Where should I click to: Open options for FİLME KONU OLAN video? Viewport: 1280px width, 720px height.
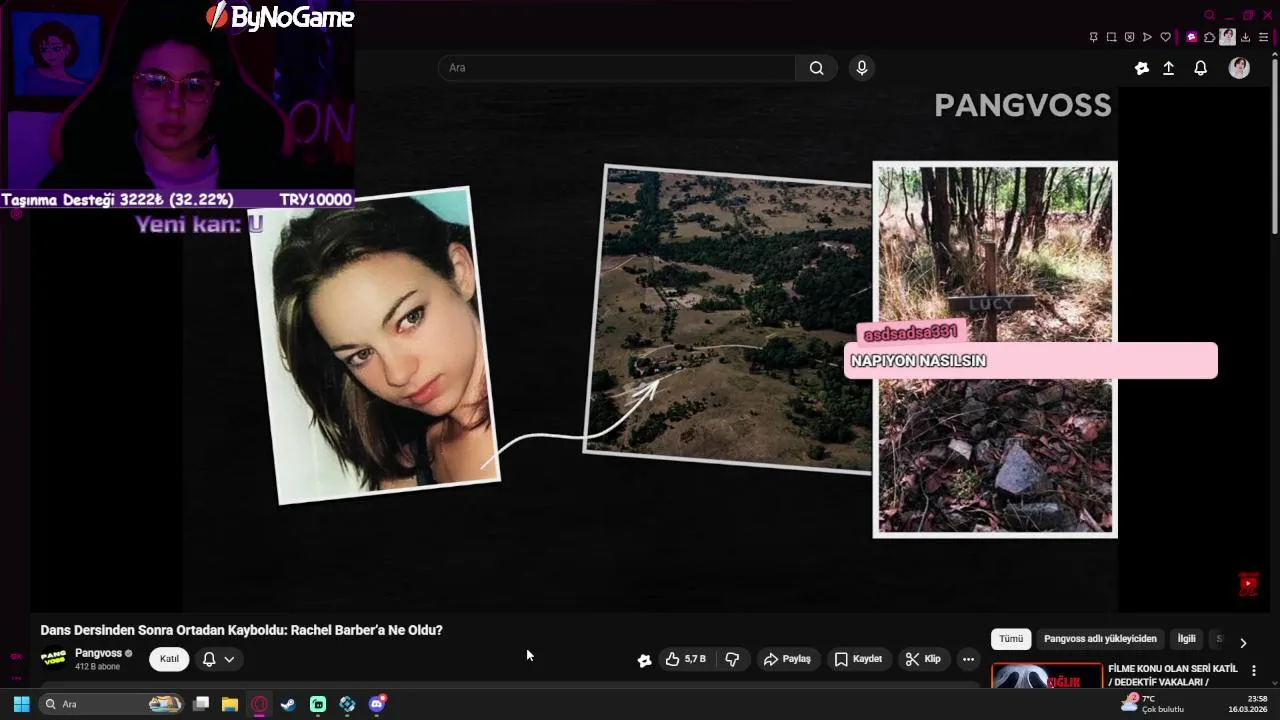pos(1254,671)
